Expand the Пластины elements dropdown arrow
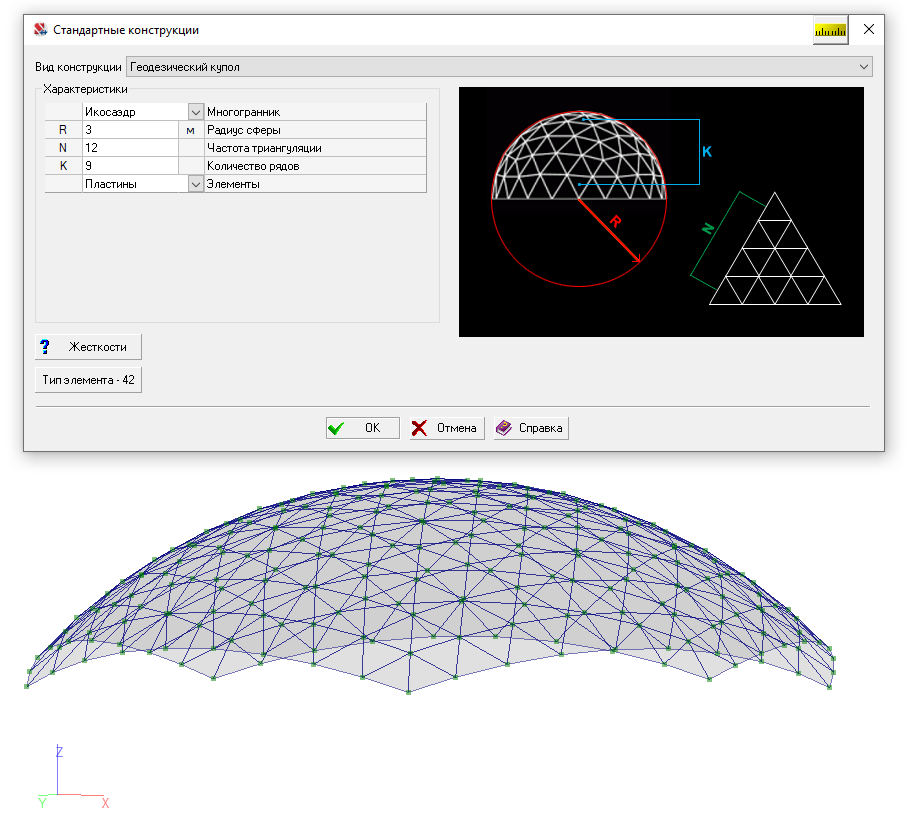 (195, 184)
